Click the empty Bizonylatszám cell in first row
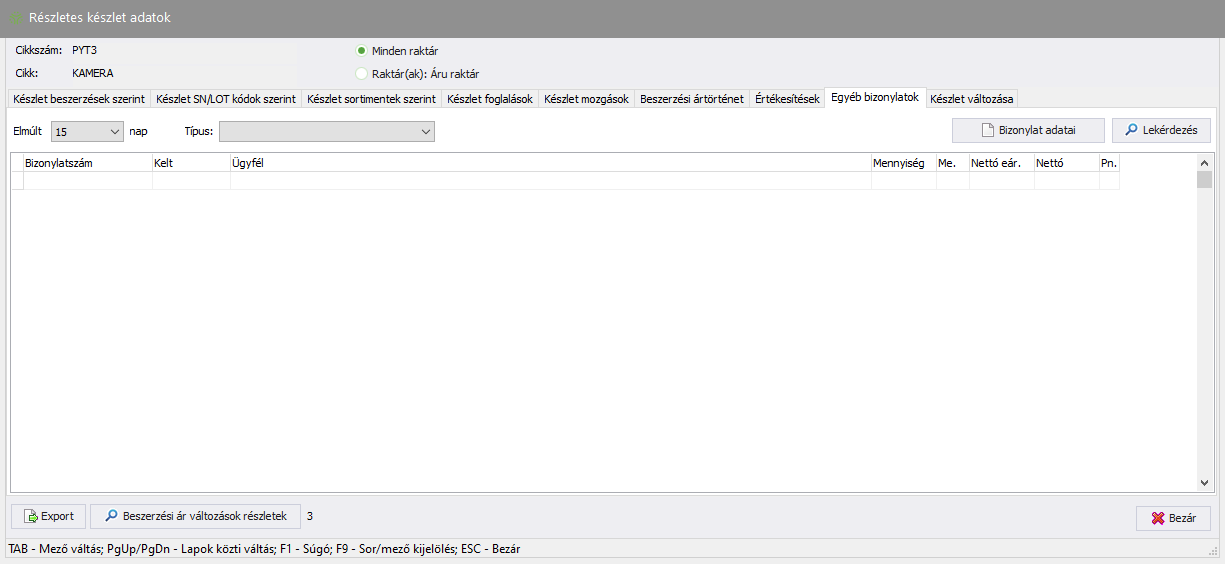 (x=87, y=181)
